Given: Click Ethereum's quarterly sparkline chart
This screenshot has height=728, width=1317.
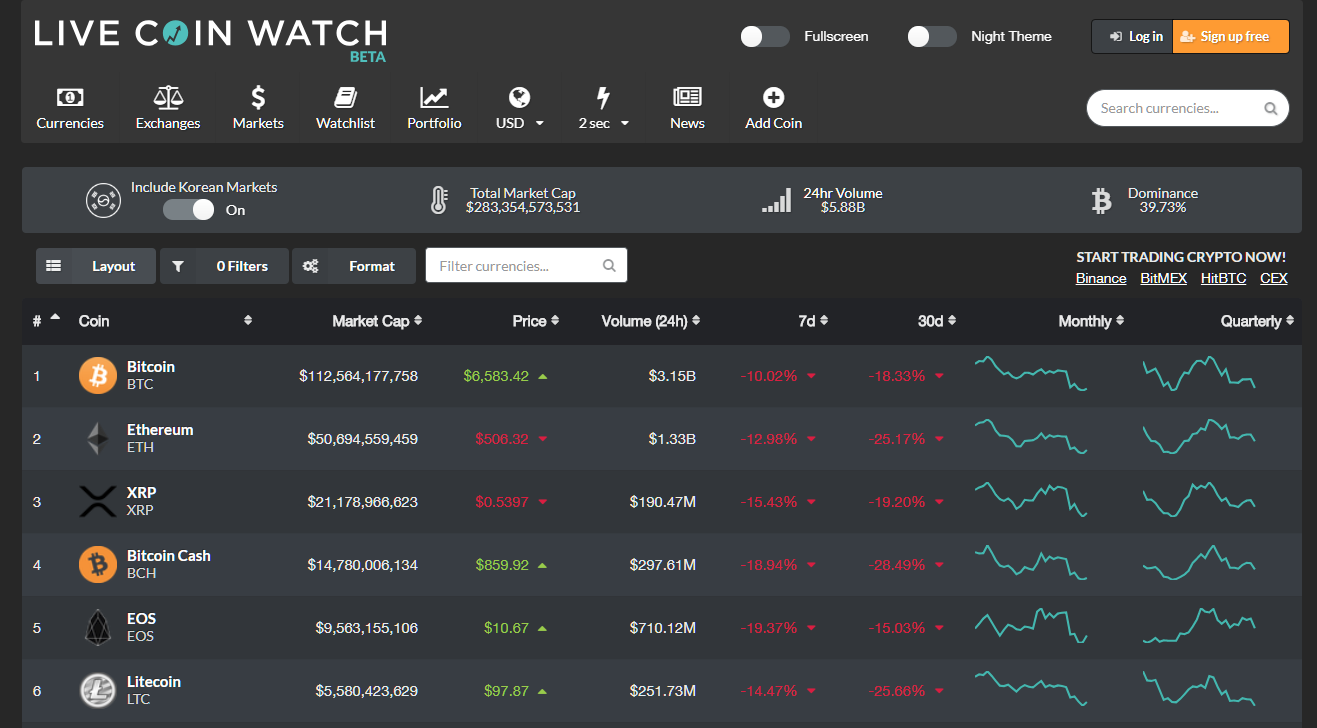Looking at the screenshot, I should click(x=1198, y=437).
